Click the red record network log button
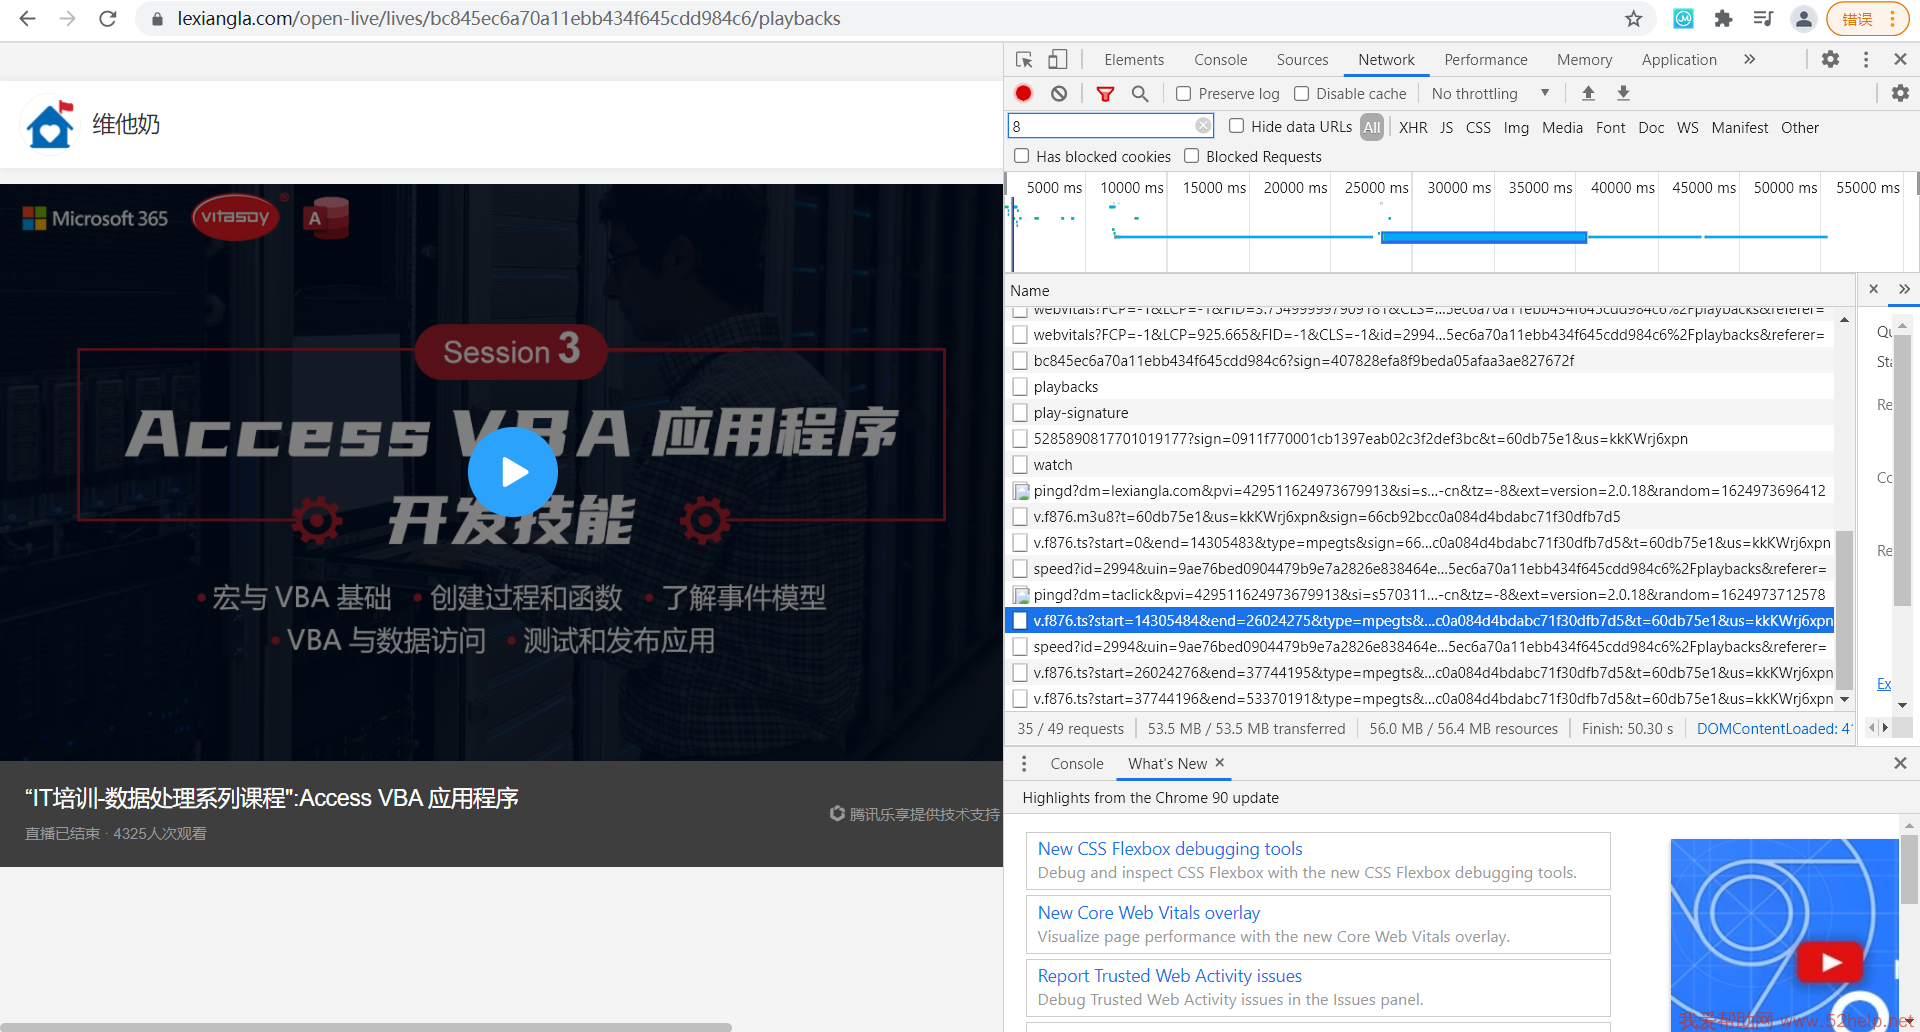This screenshot has width=1920, height=1032. [1023, 93]
